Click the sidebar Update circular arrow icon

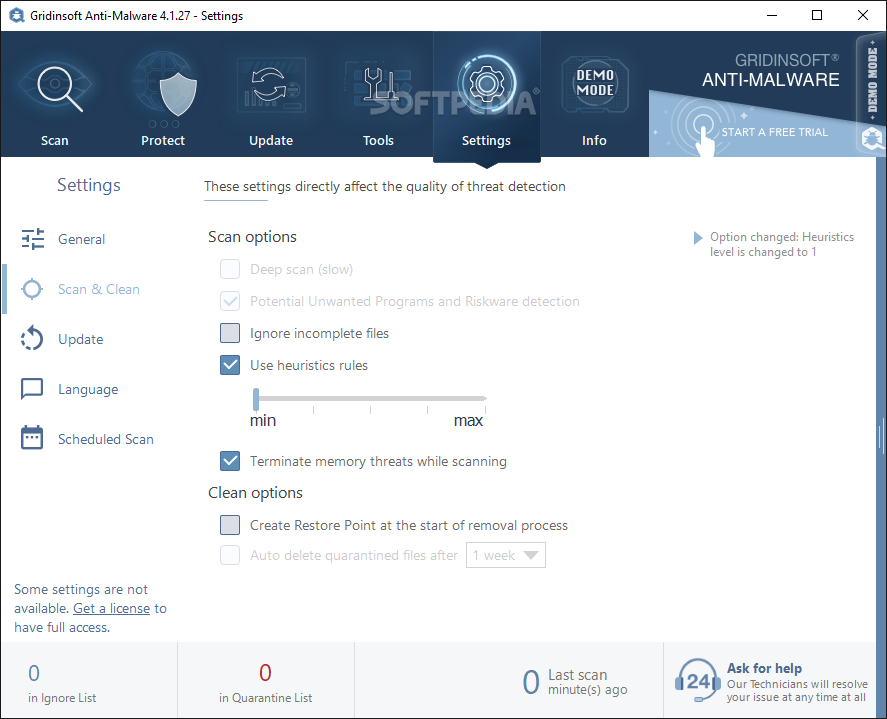(x=32, y=339)
